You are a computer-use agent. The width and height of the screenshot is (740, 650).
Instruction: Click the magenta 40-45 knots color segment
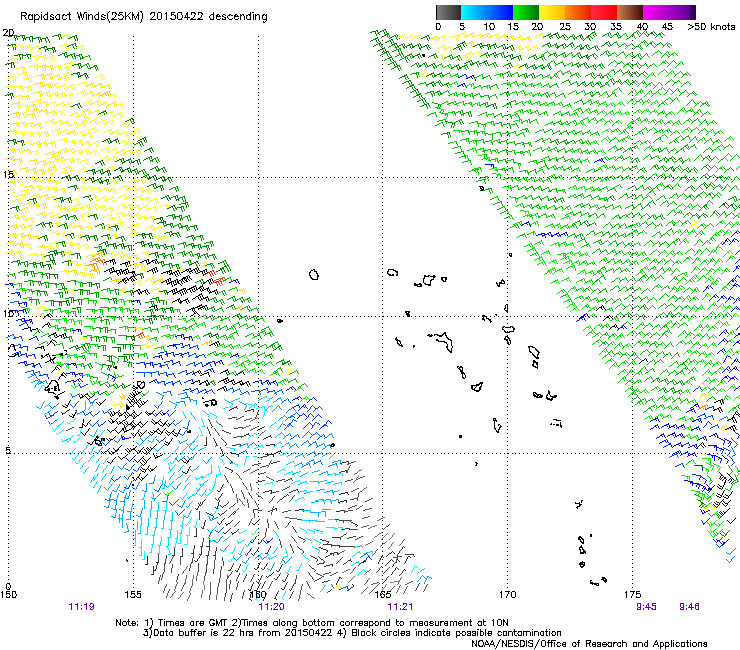(x=656, y=12)
